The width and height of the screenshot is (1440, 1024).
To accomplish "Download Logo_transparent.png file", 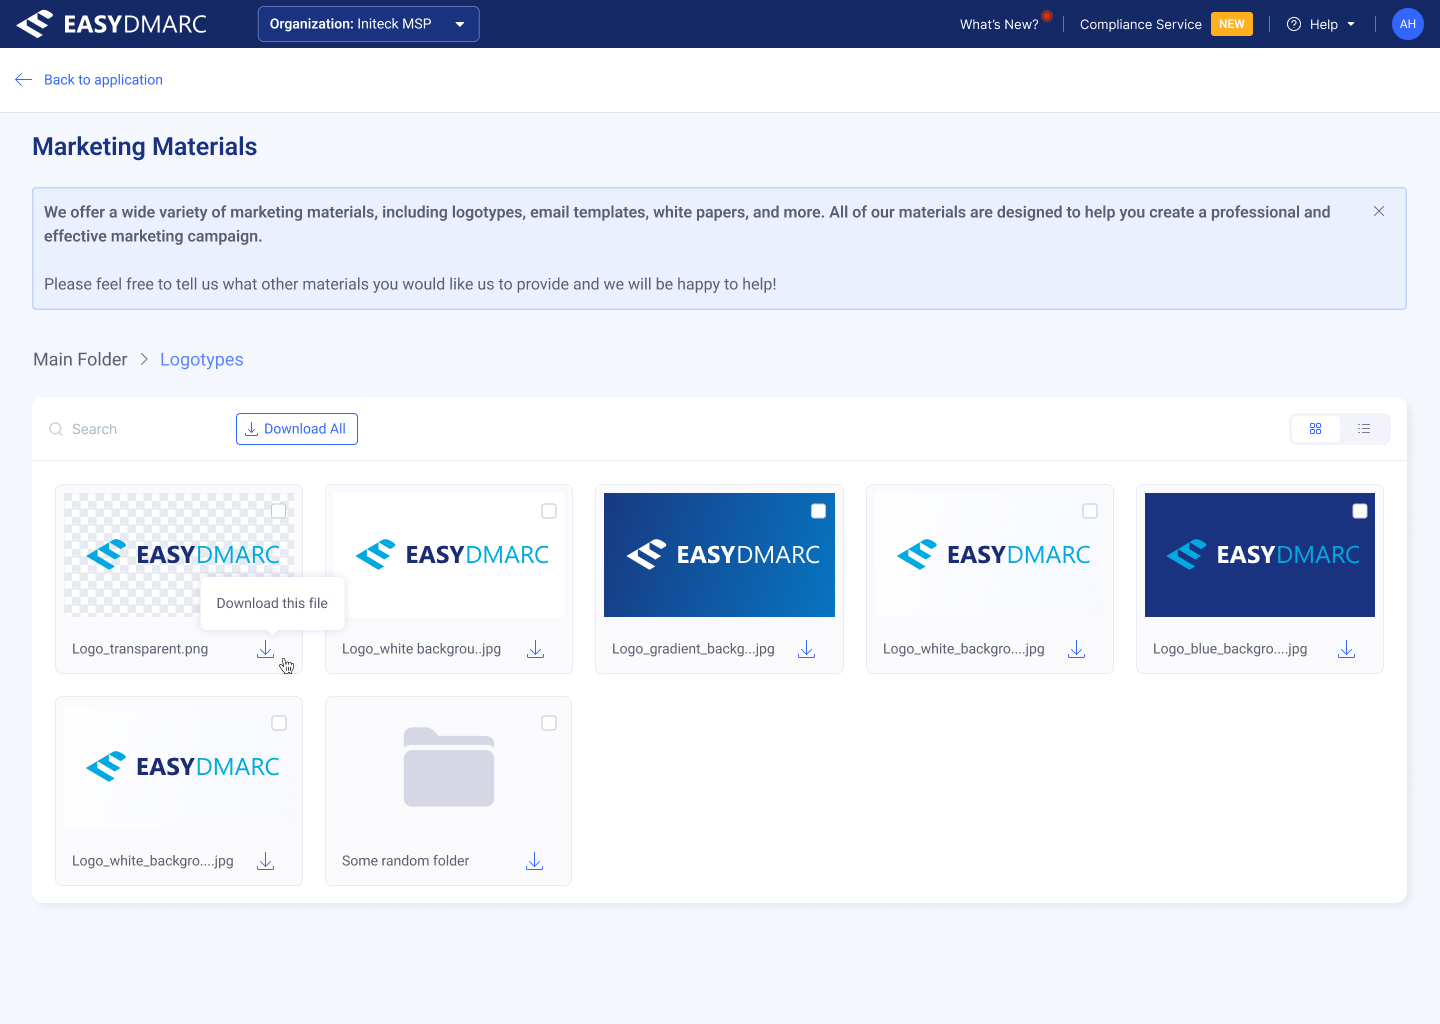I will pyautogui.click(x=265, y=650).
